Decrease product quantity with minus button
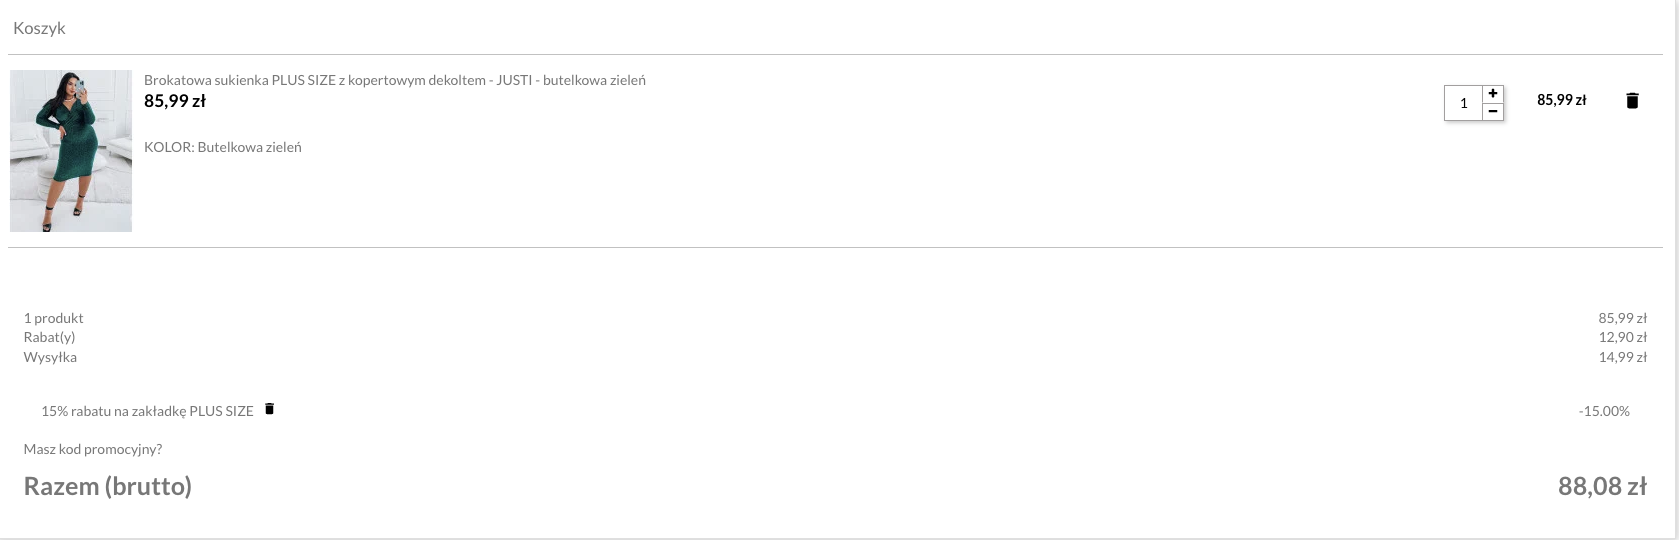1679x540 pixels. click(1493, 112)
